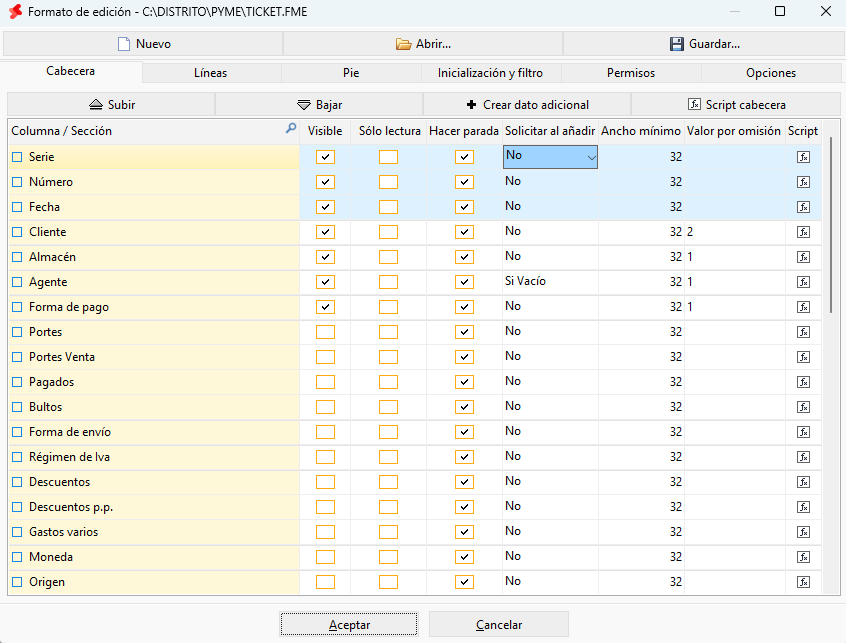Open the script icon on Cliente row
This screenshot has height=643, width=846.
[x=803, y=232]
